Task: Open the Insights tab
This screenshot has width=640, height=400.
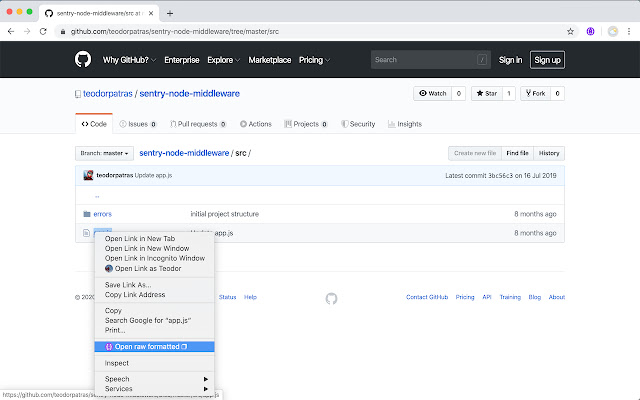Action: coord(403,124)
